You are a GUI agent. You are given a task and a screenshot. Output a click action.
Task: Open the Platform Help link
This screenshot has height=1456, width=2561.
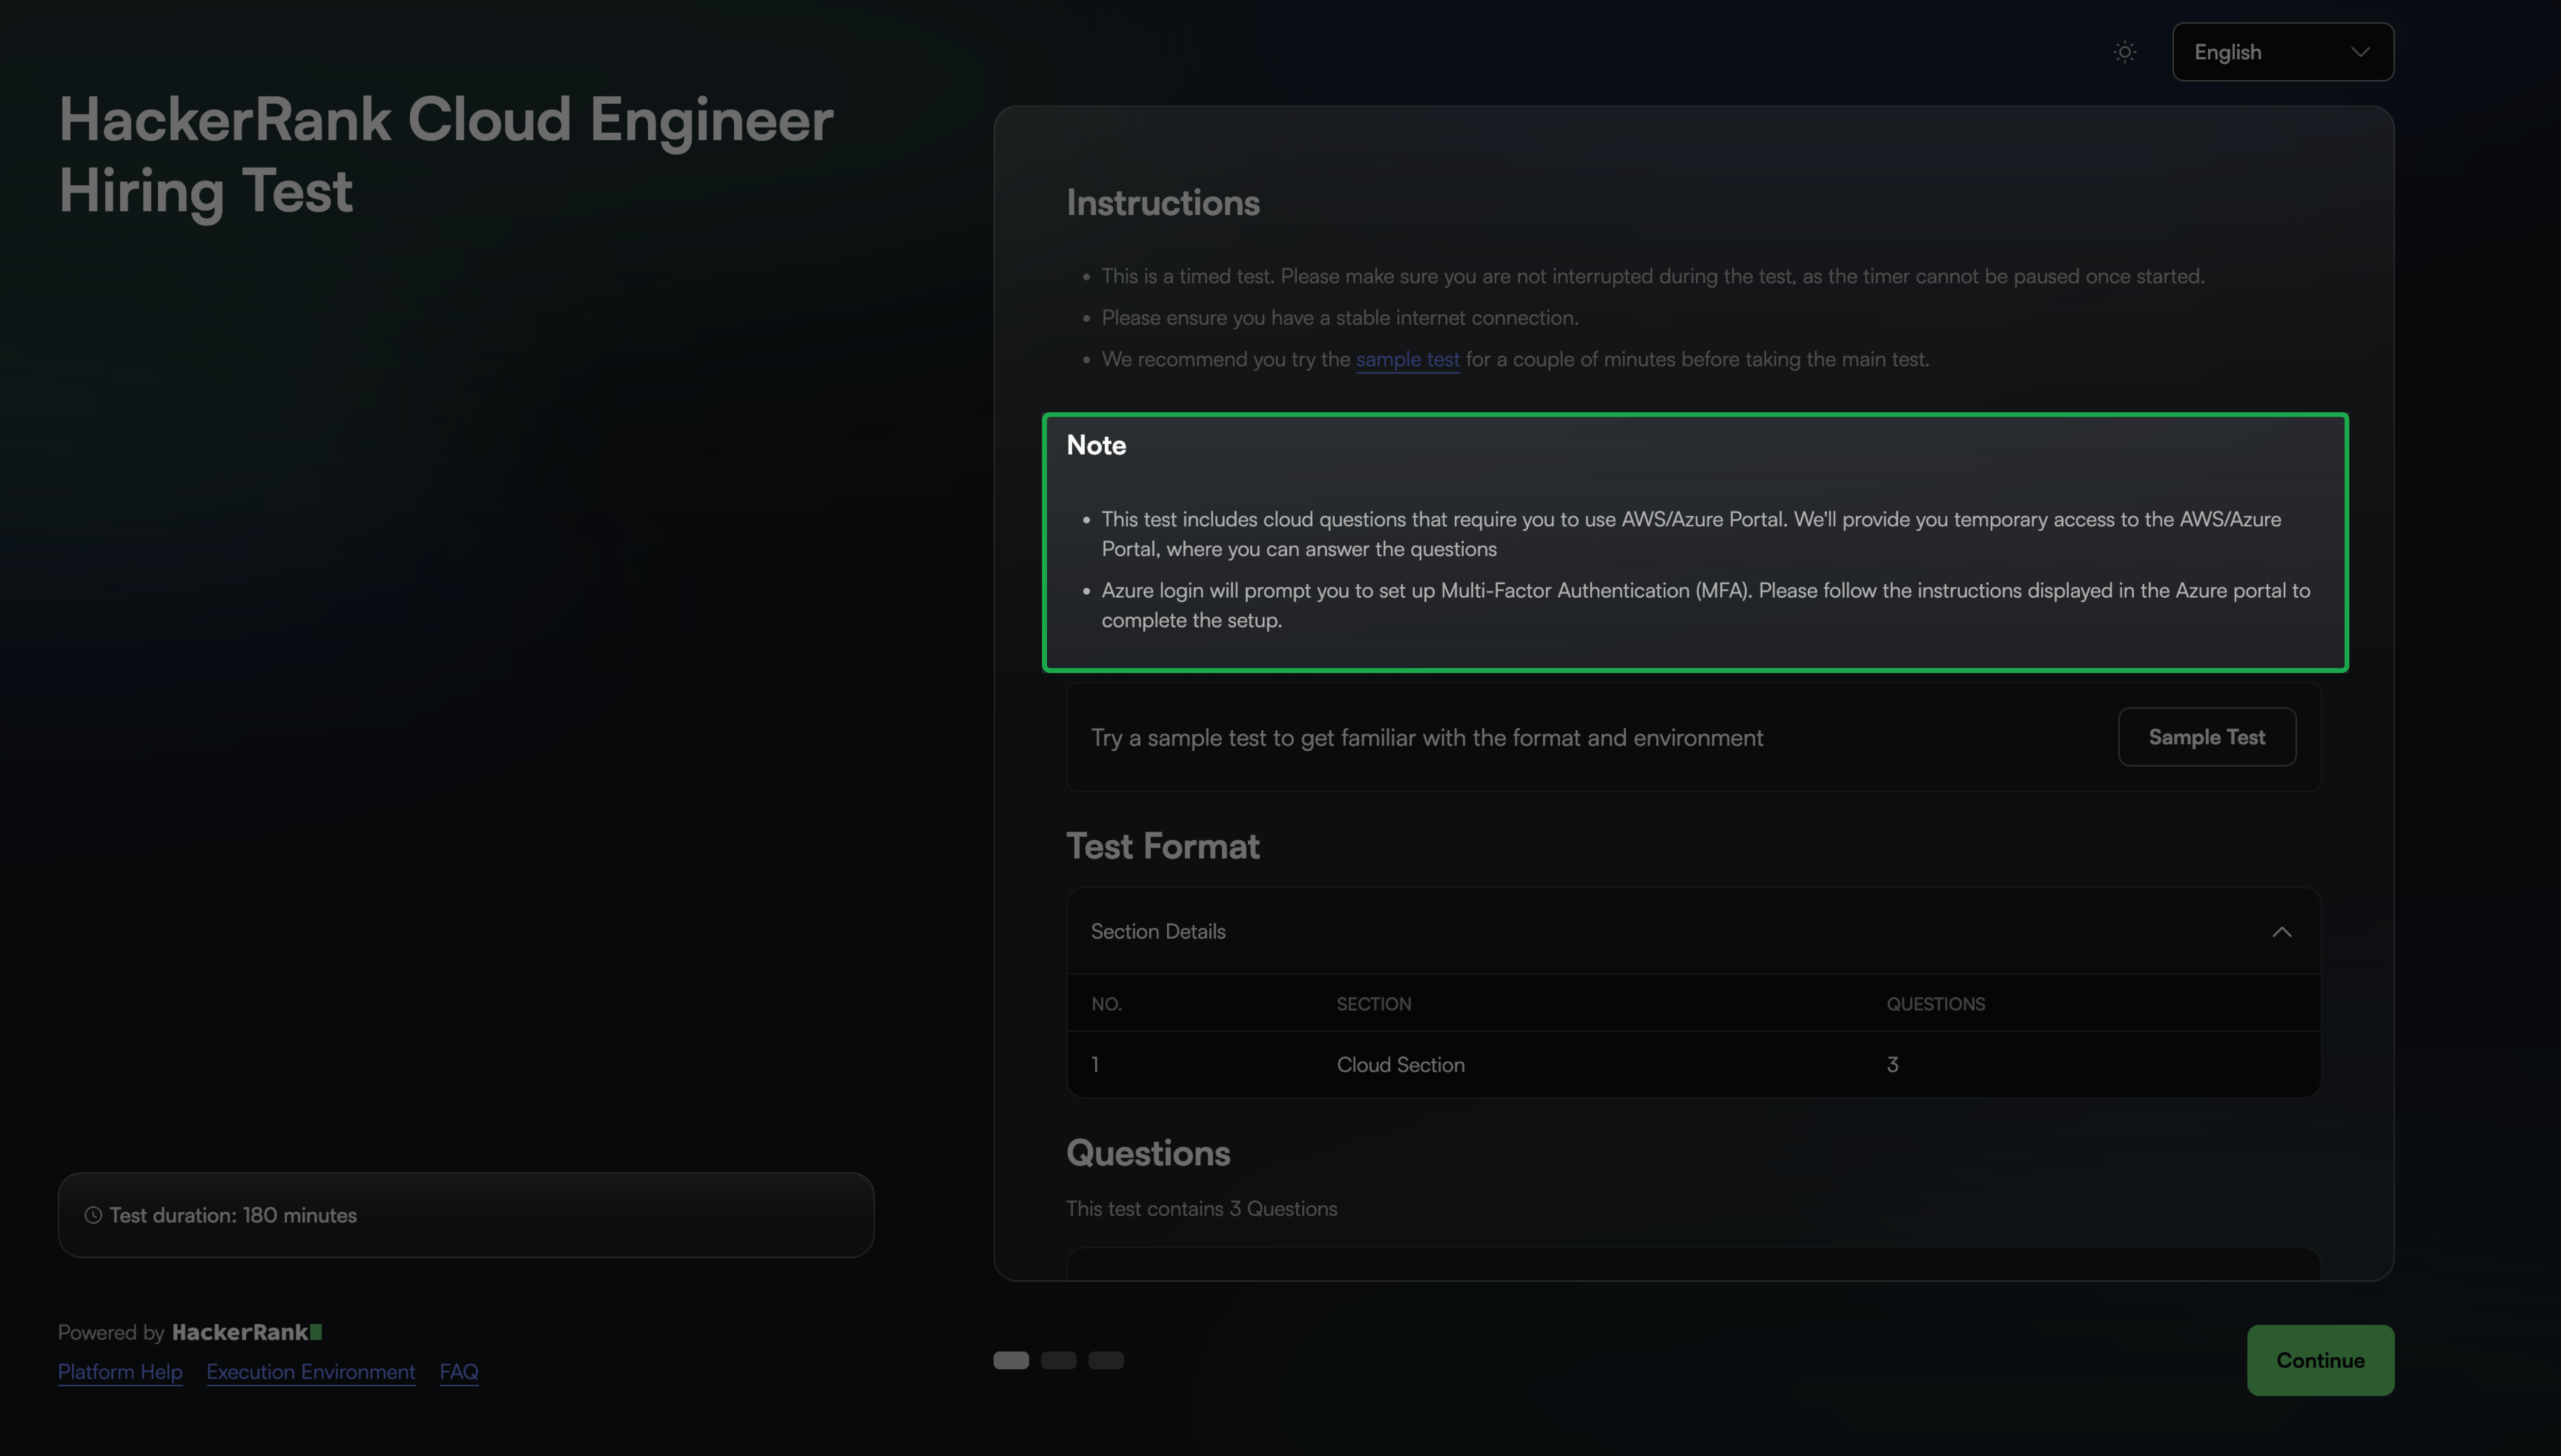pos(120,1372)
